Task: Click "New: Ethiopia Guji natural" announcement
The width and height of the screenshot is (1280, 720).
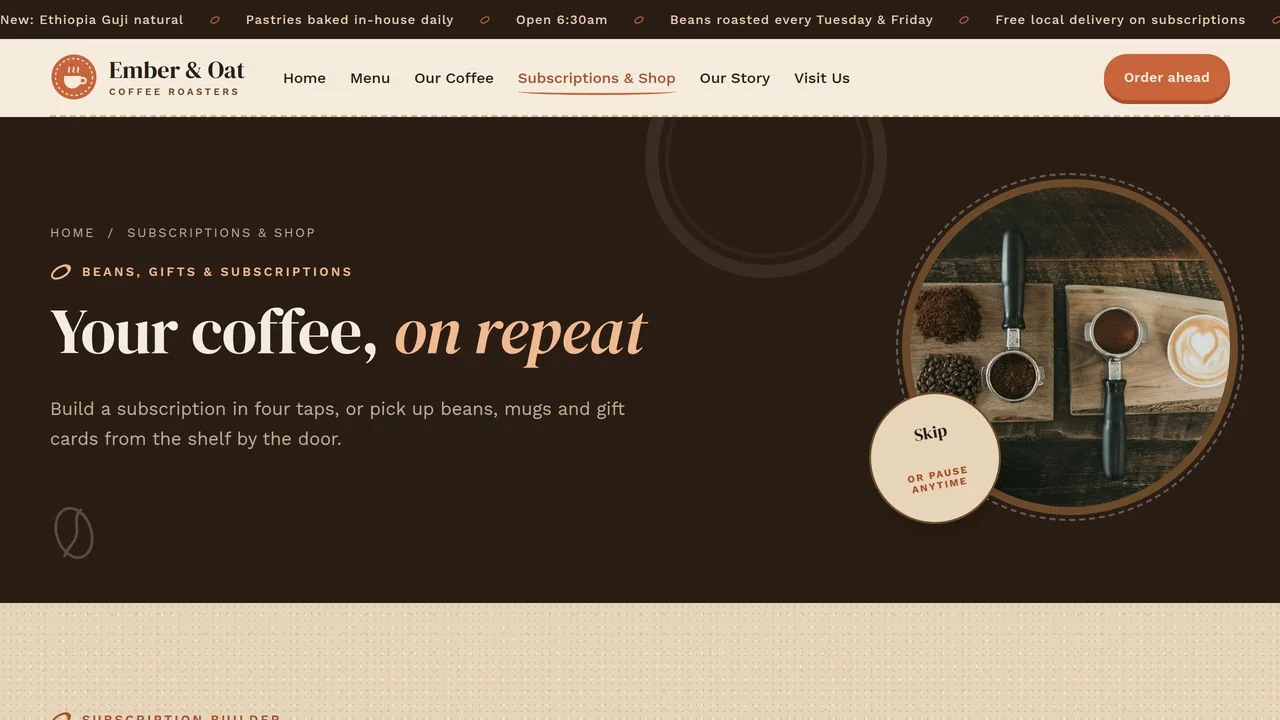Action: pos(92,20)
